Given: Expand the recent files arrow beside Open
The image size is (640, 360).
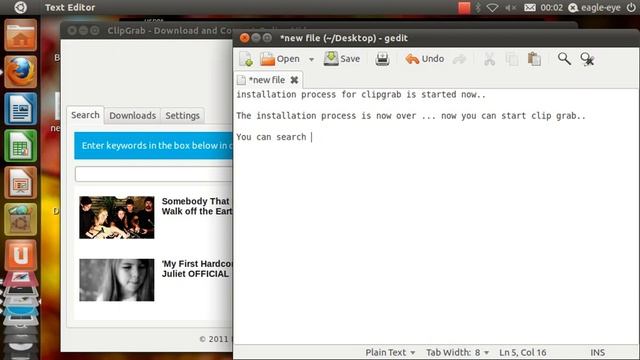Looking at the screenshot, I should pos(311,60).
